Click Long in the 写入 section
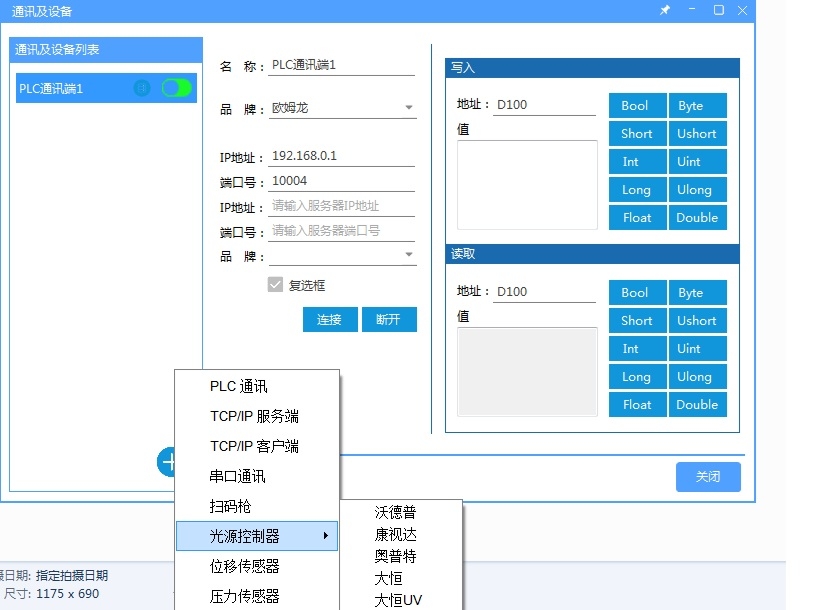Viewport: 819px width, 610px height. click(637, 190)
